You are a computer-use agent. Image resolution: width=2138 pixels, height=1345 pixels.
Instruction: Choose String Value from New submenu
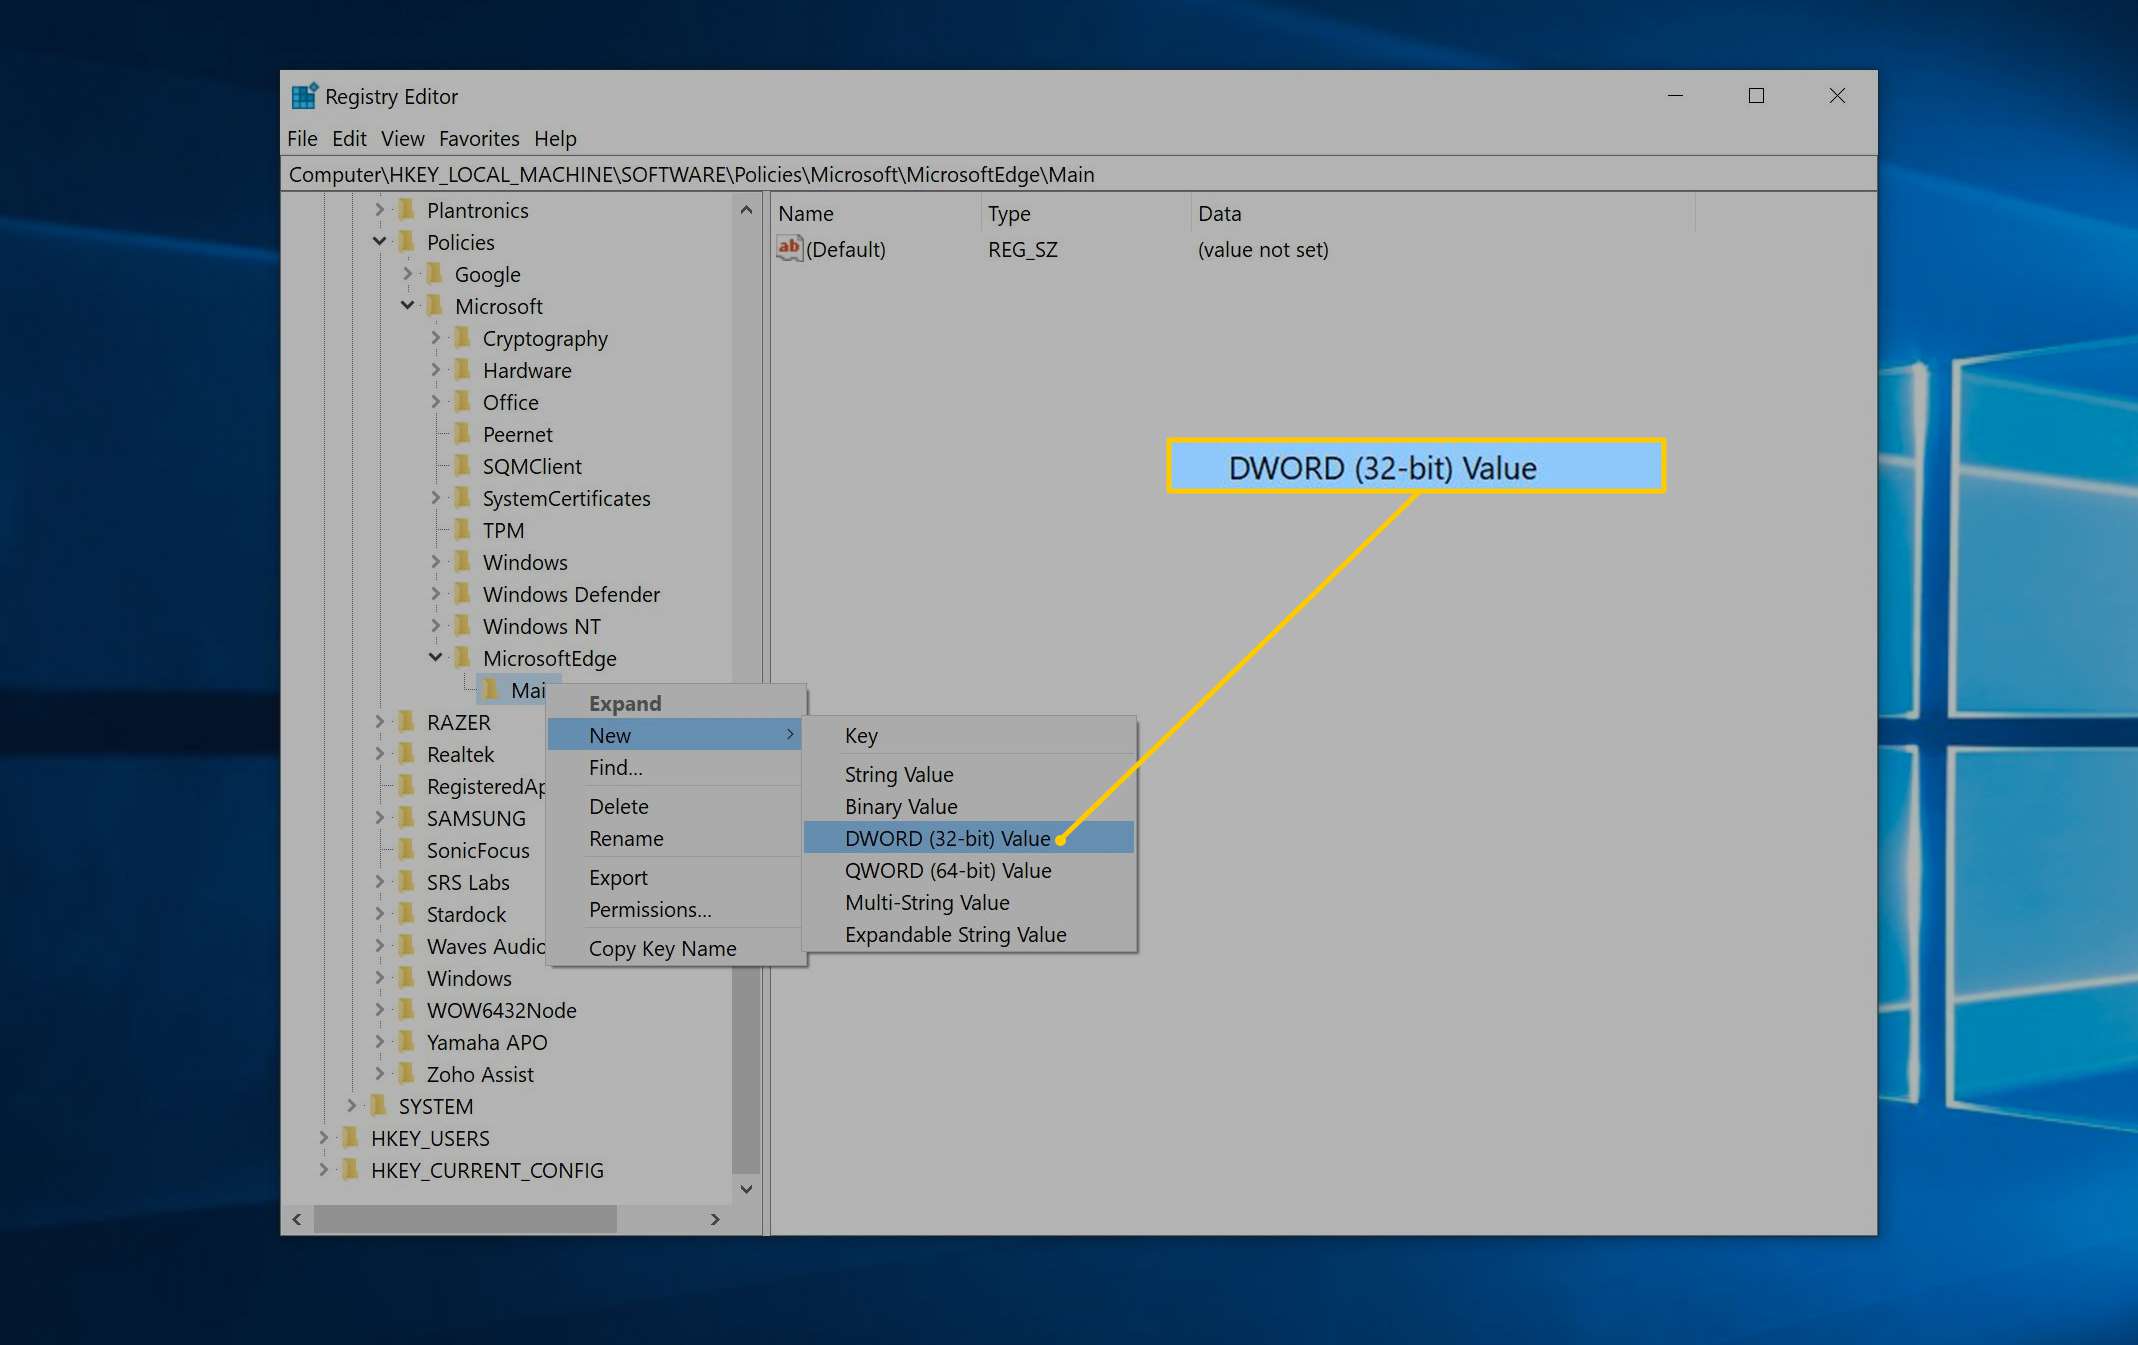(x=968, y=774)
